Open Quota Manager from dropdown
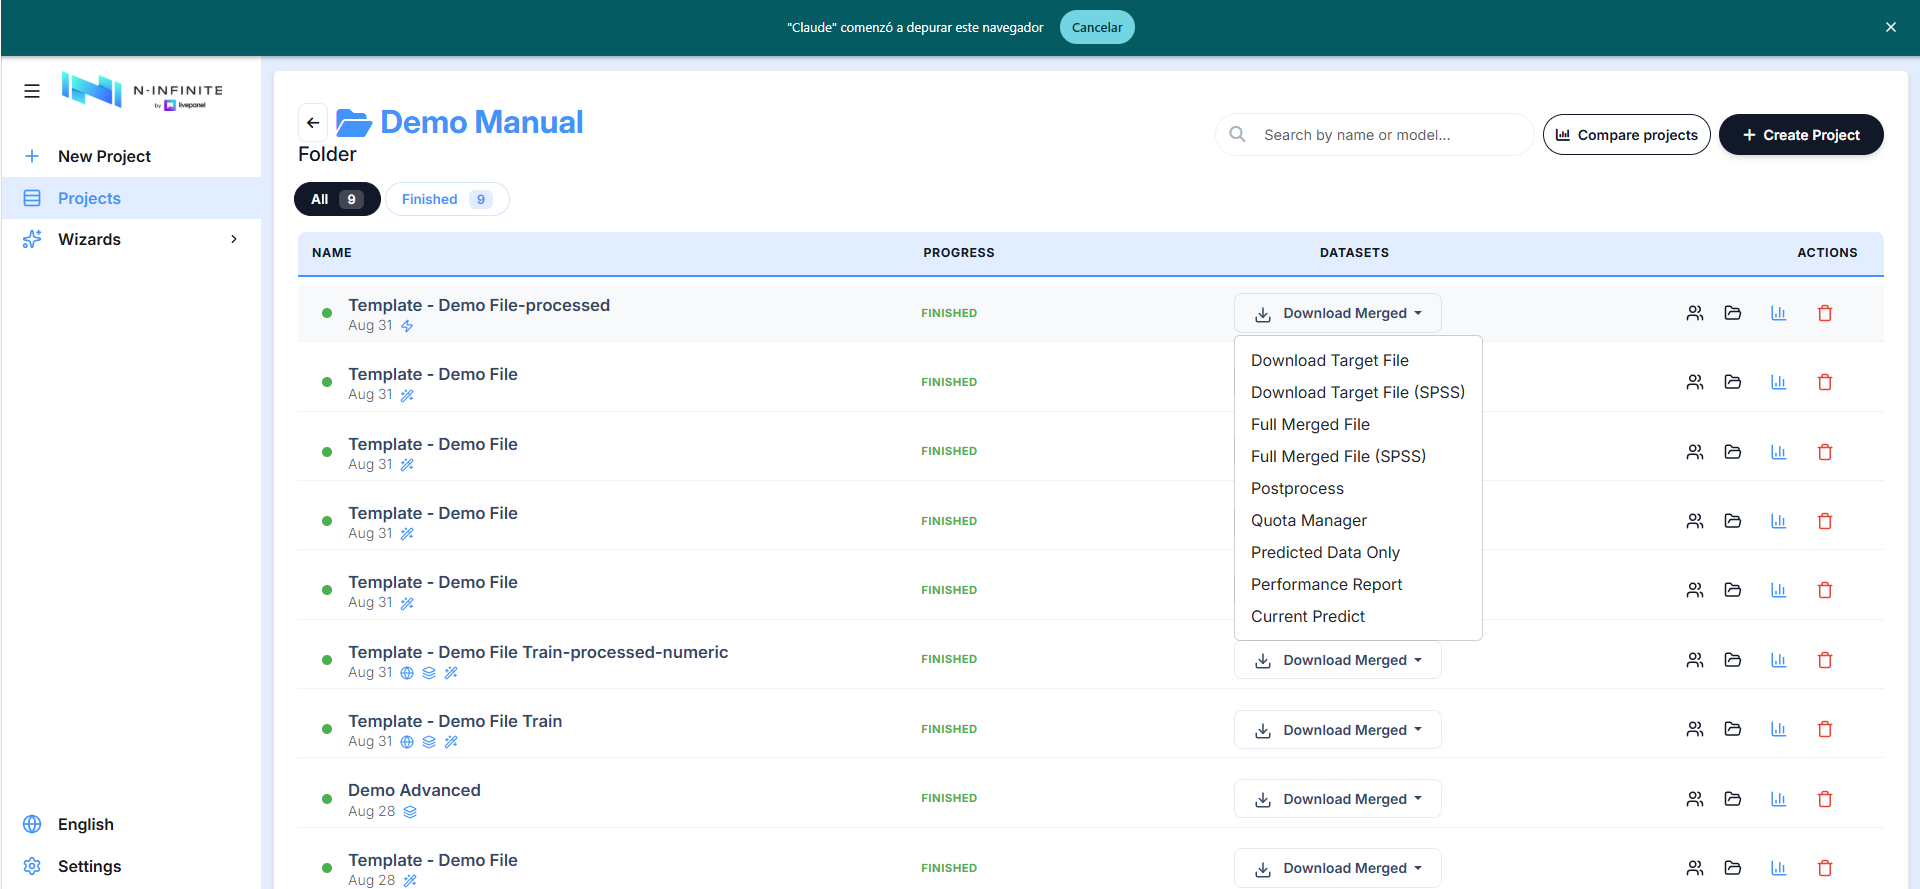This screenshot has width=1920, height=889. [1309, 520]
